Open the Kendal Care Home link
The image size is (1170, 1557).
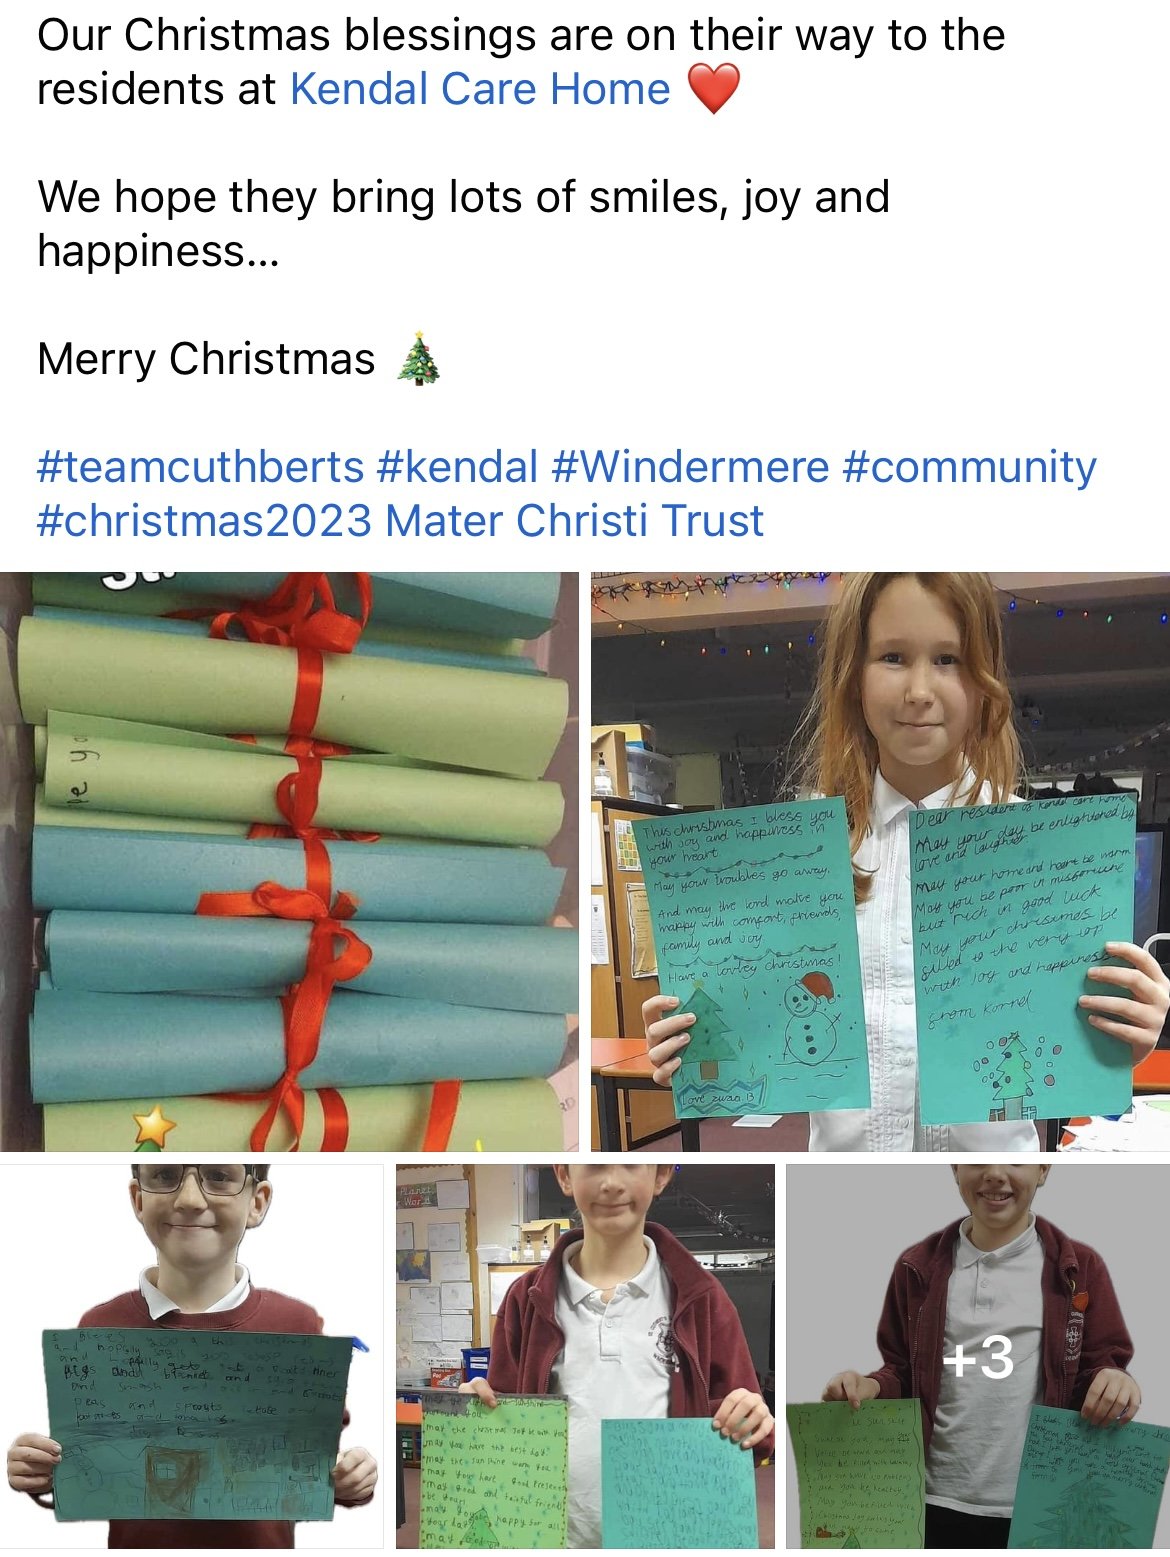coord(480,89)
